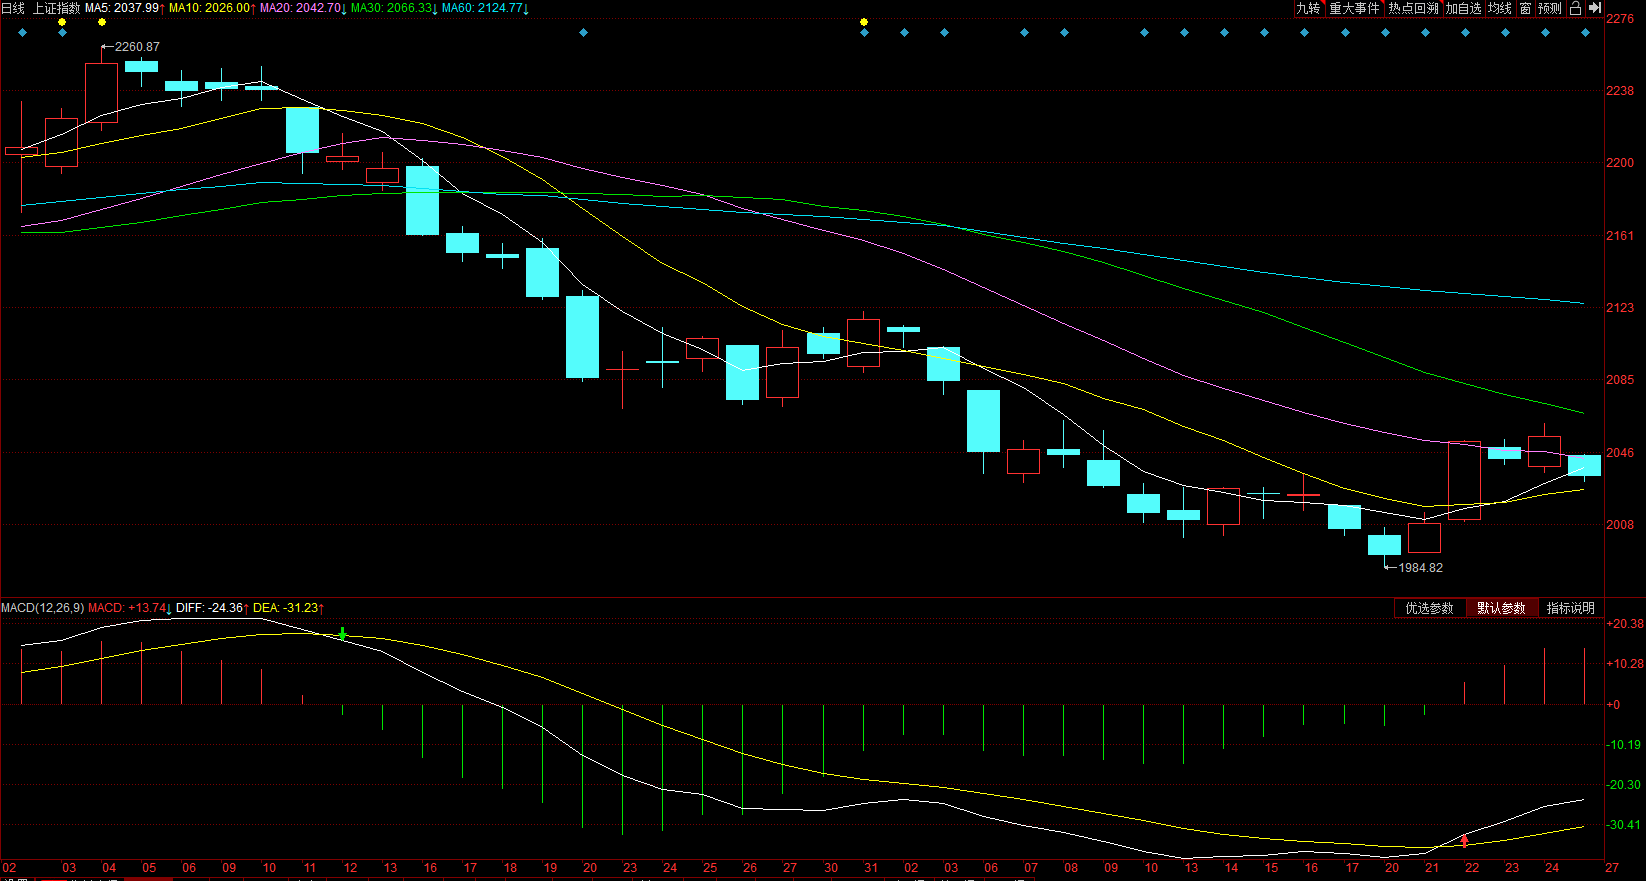
Task: Click the yellow event dot above the 2260.87 candle
Action: [102, 22]
